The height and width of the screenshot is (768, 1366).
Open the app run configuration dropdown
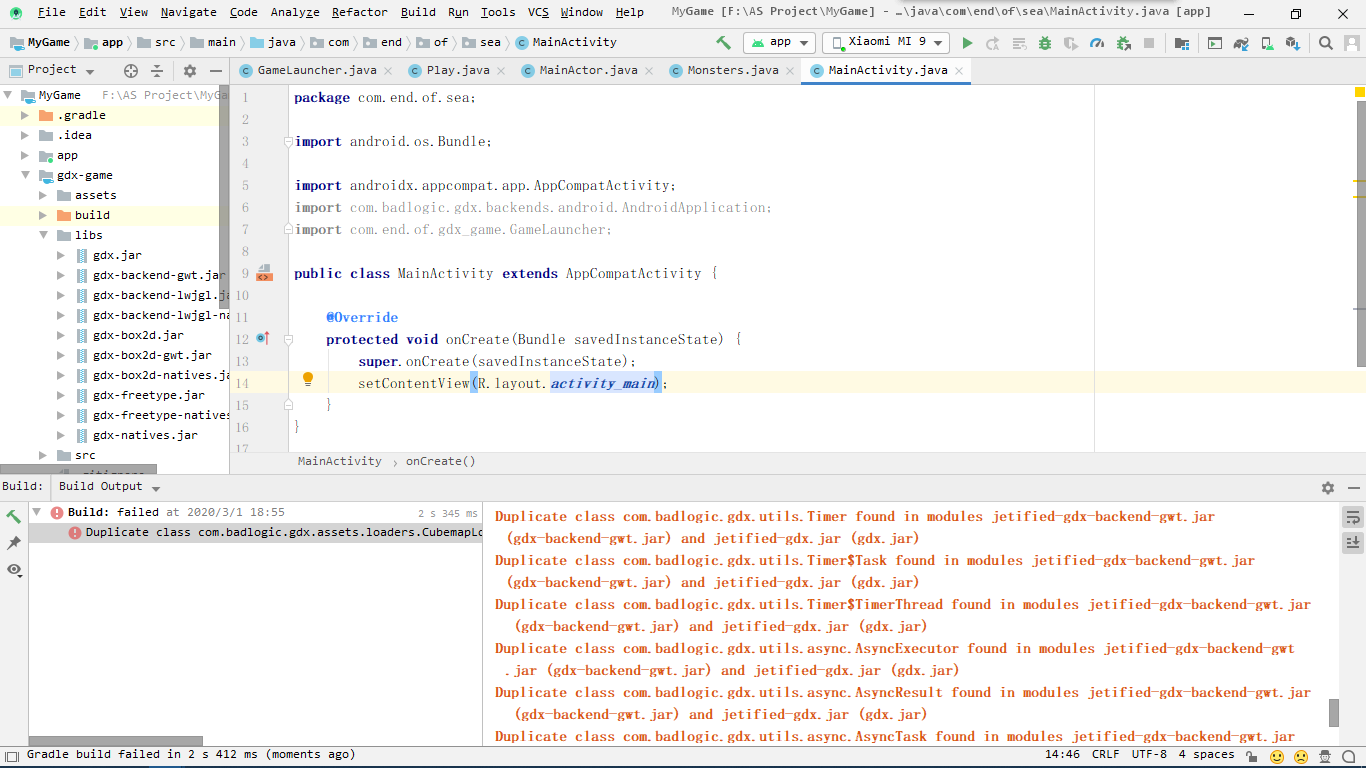(778, 43)
